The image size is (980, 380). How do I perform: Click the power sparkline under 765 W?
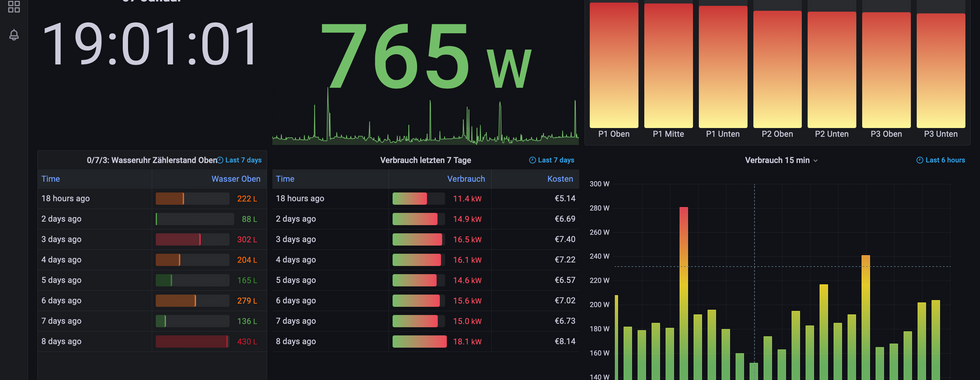tap(426, 116)
